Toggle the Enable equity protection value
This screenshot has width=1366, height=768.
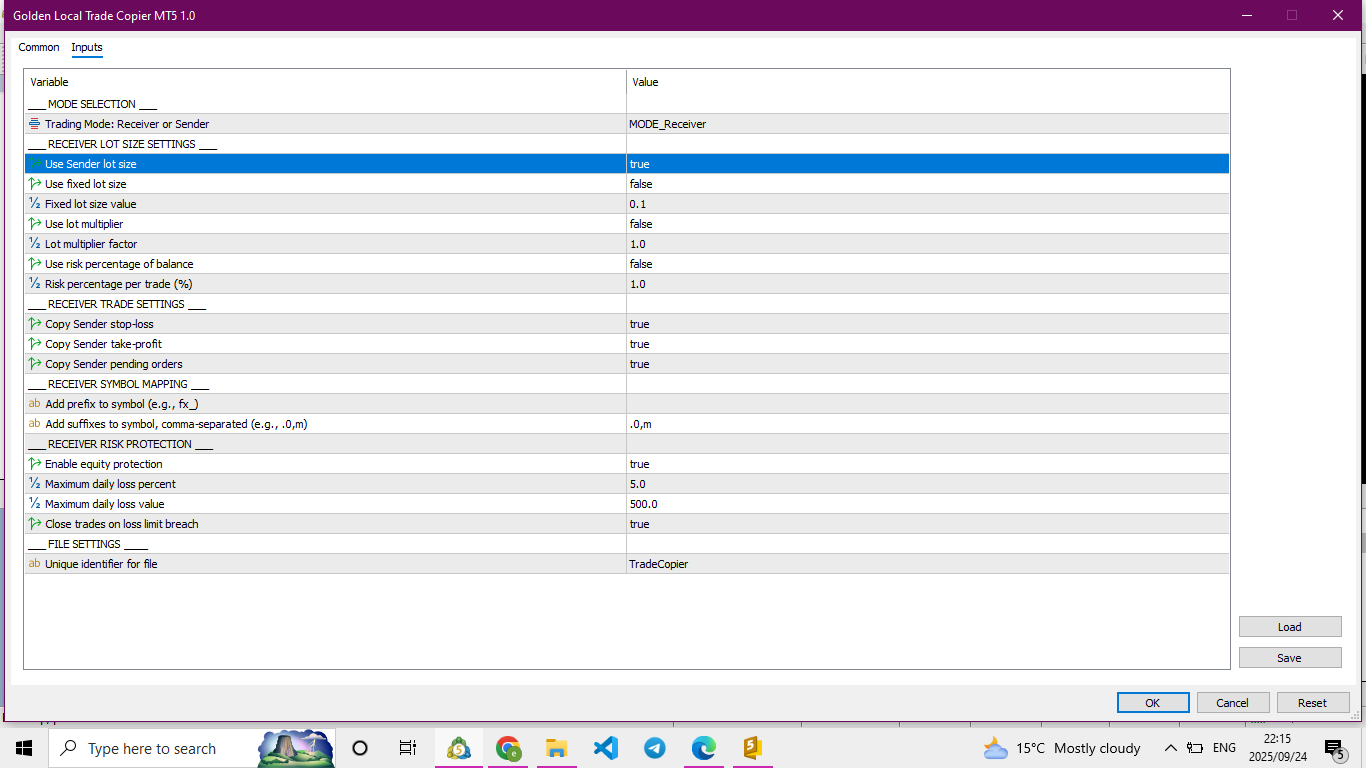point(928,464)
